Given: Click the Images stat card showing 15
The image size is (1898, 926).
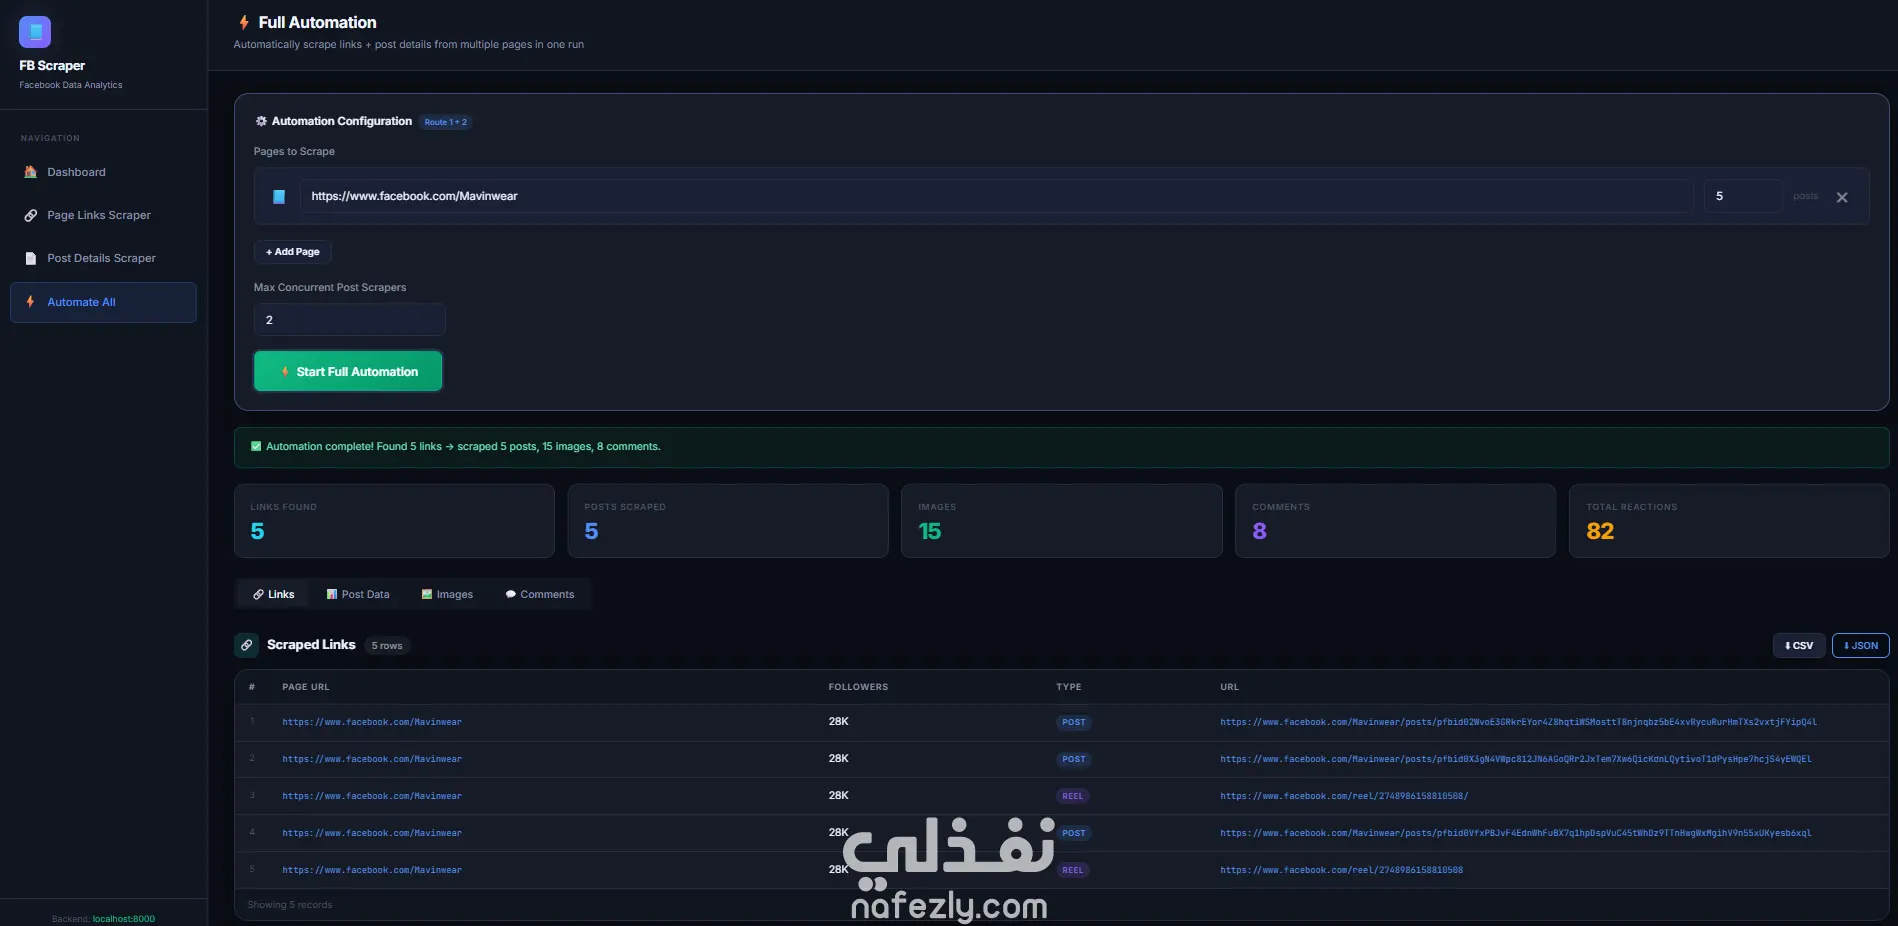Looking at the screenshot, I should (1062, 521).
